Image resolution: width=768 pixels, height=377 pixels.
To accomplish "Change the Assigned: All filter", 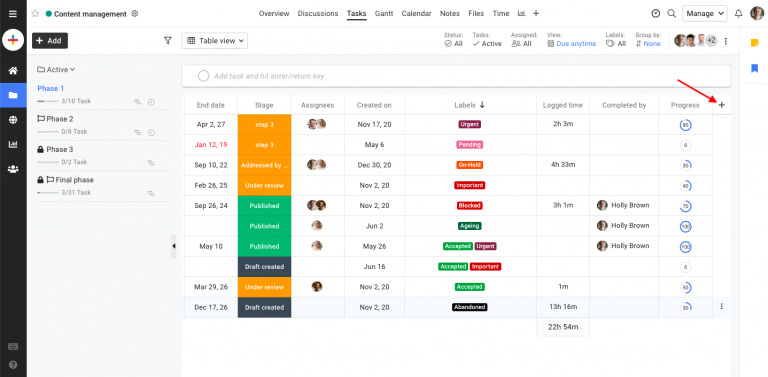I will click(x=524, y=40).
